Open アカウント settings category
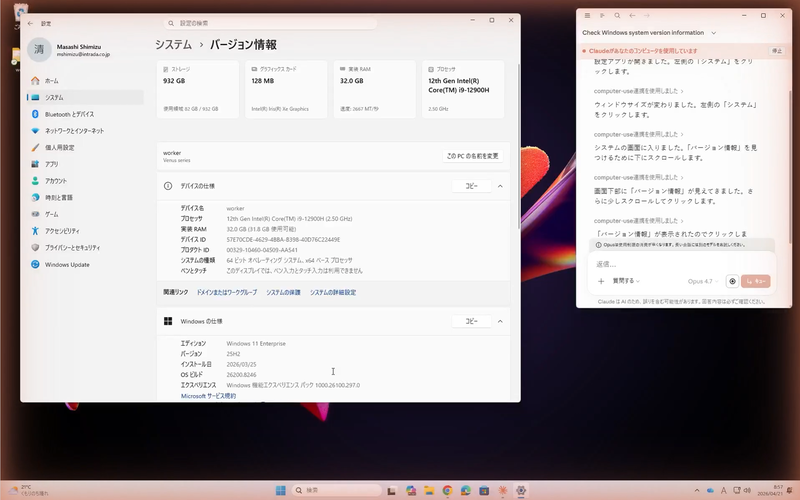800x500 pixels. click(x=85, y=181)
